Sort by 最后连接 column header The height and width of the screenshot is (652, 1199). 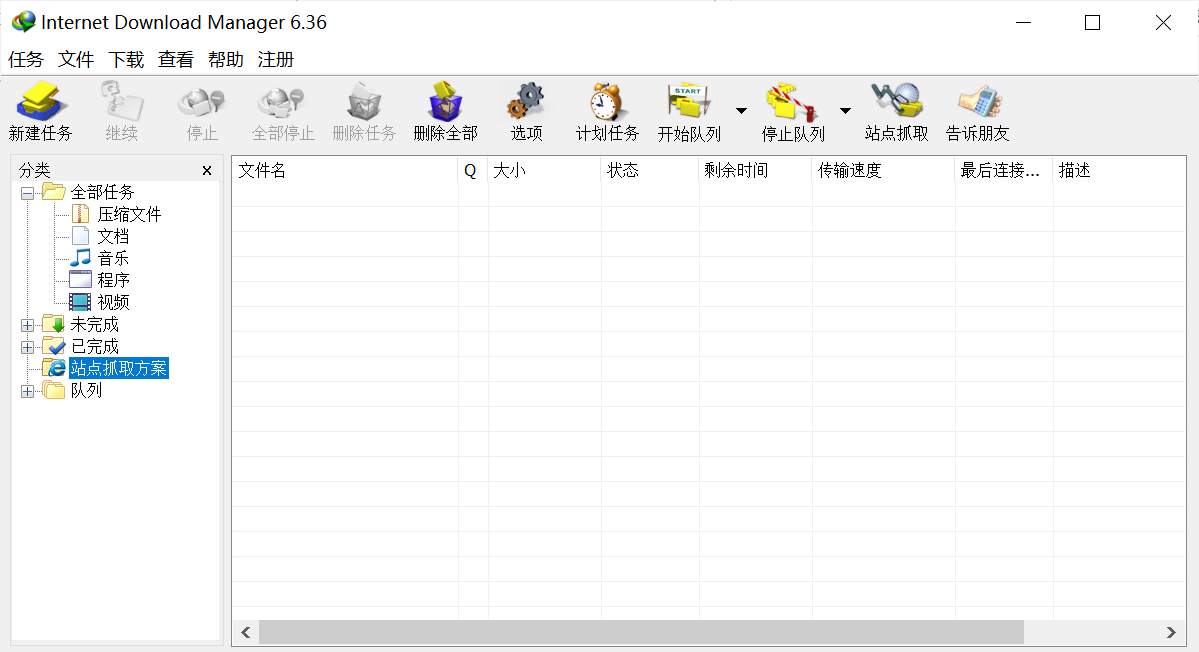tap(1004, 170)
